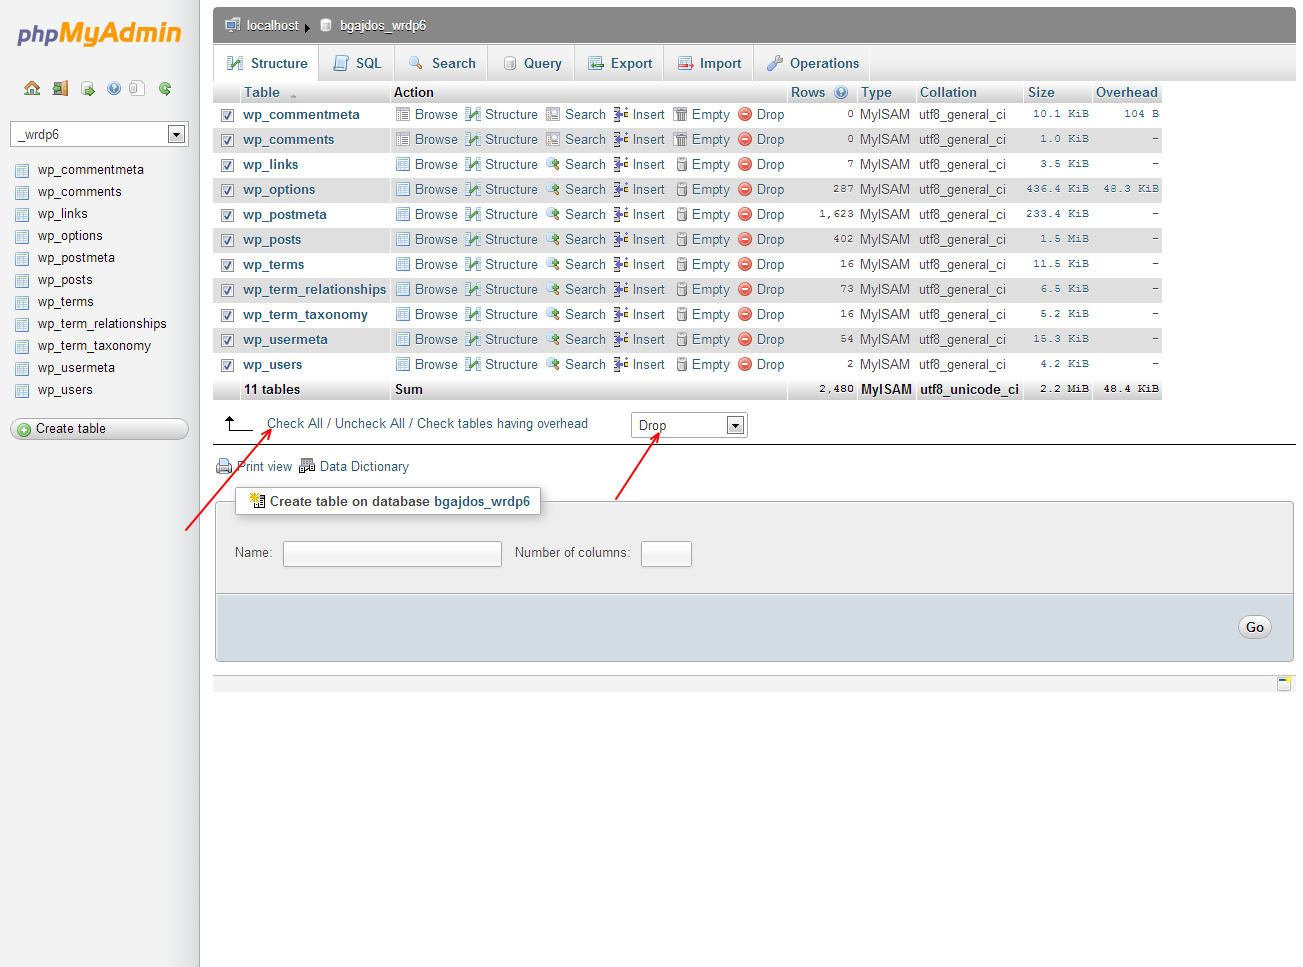The image size is (1303, 967).
Task: Uncheck the wp_users checkbox
Action: (x=228, y=365)
